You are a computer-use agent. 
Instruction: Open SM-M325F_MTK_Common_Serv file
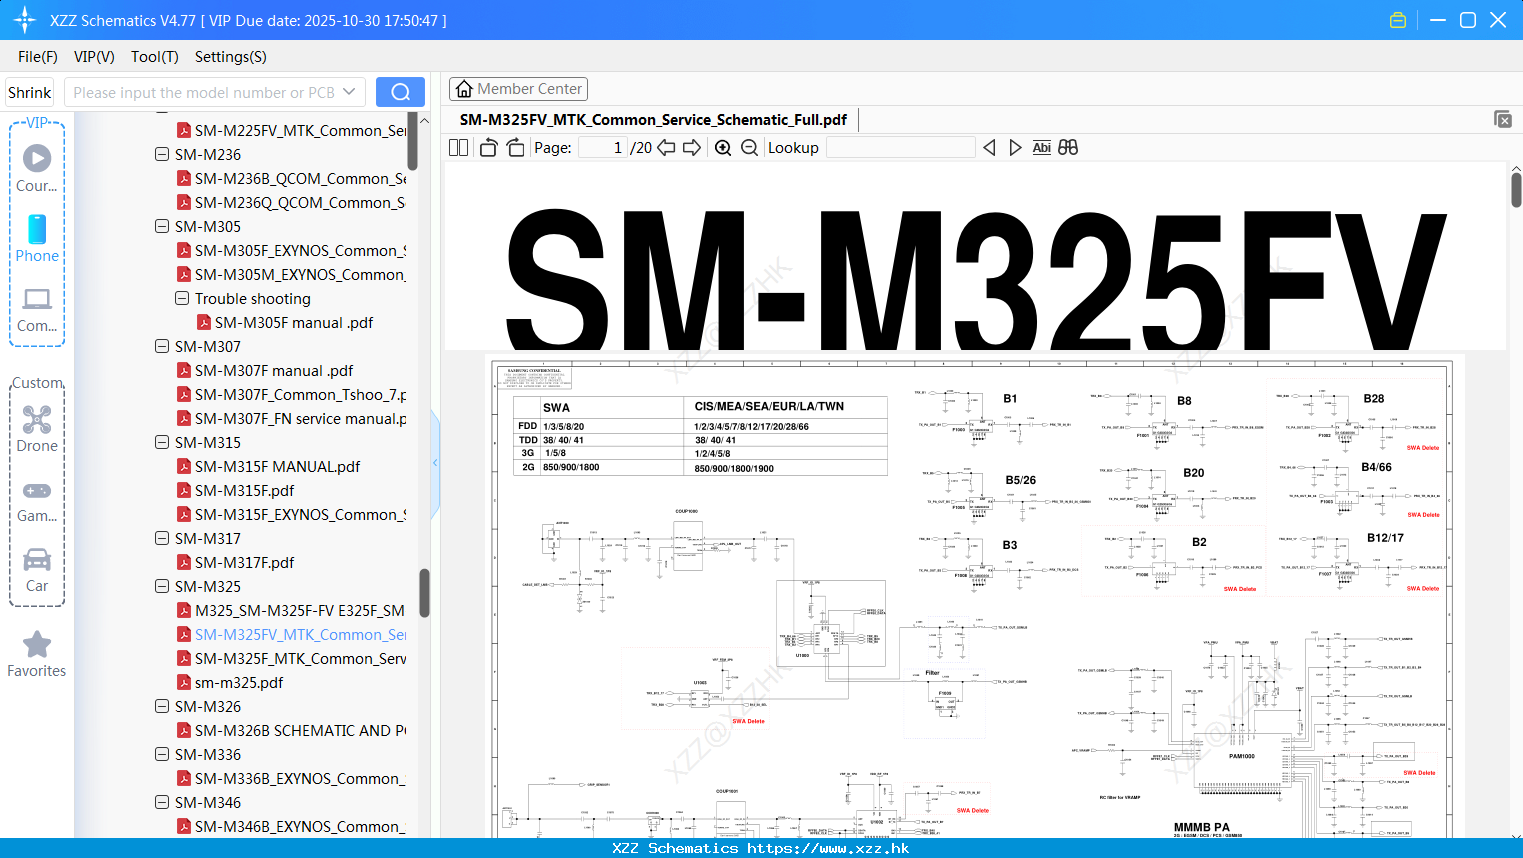[x=300, y=658]
